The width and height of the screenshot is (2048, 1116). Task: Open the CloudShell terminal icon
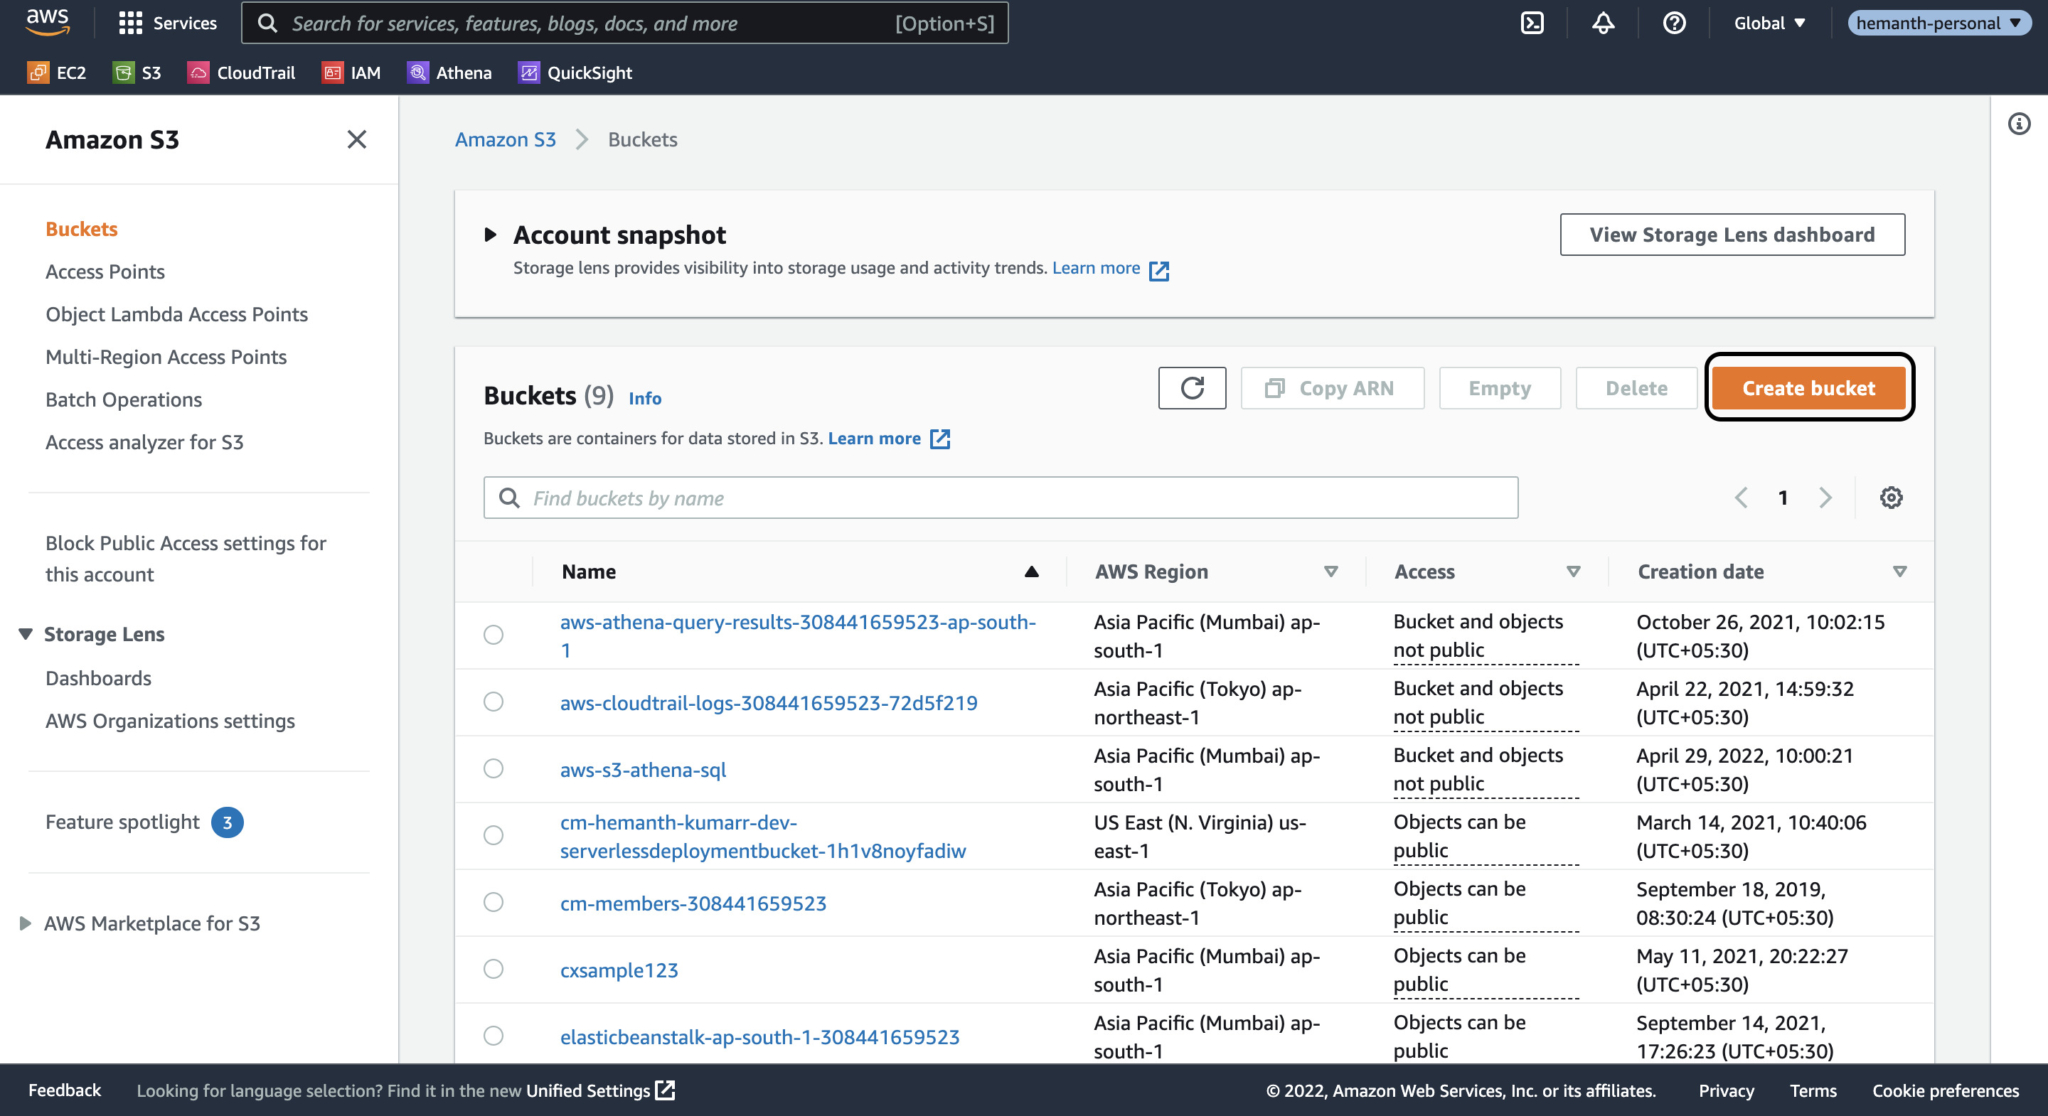tap(1532, 22)
